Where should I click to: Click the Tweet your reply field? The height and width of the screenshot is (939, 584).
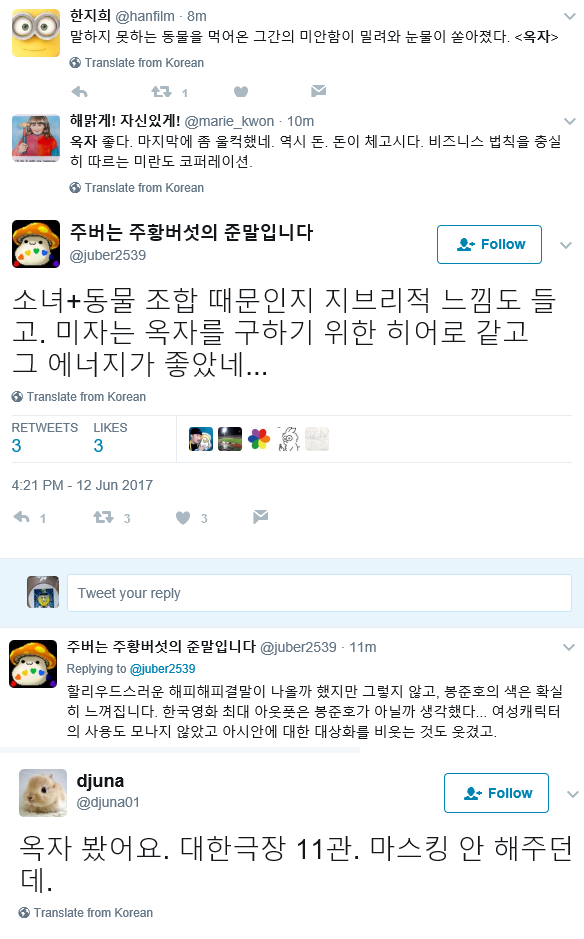319,593
